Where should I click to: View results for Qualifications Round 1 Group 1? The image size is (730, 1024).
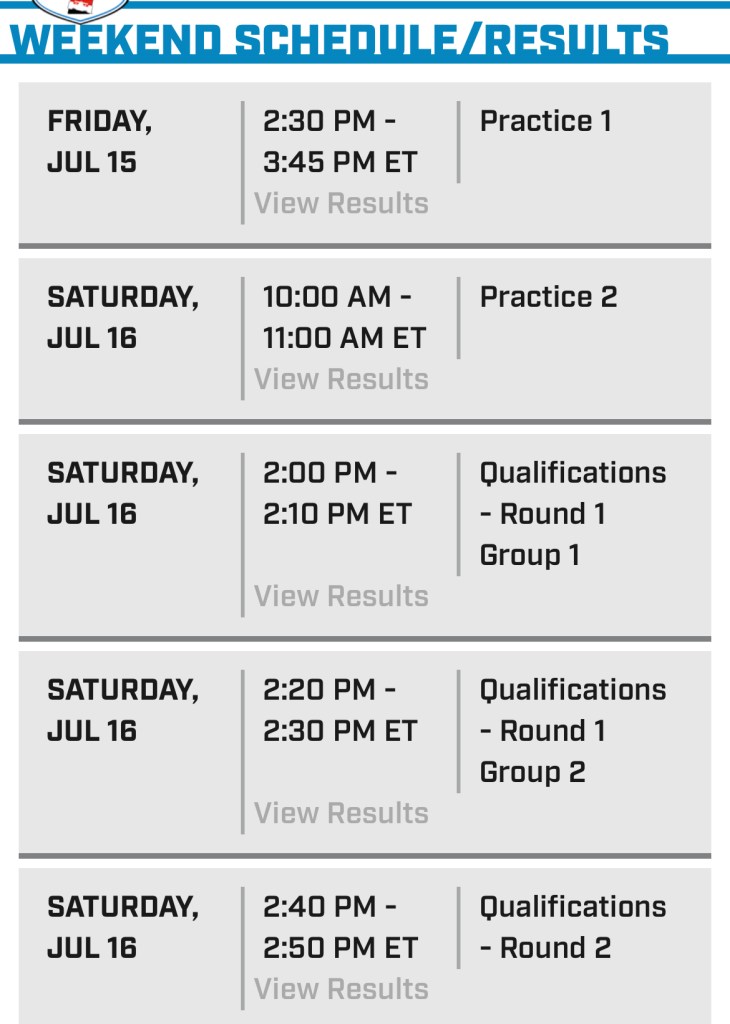(341, 596)
